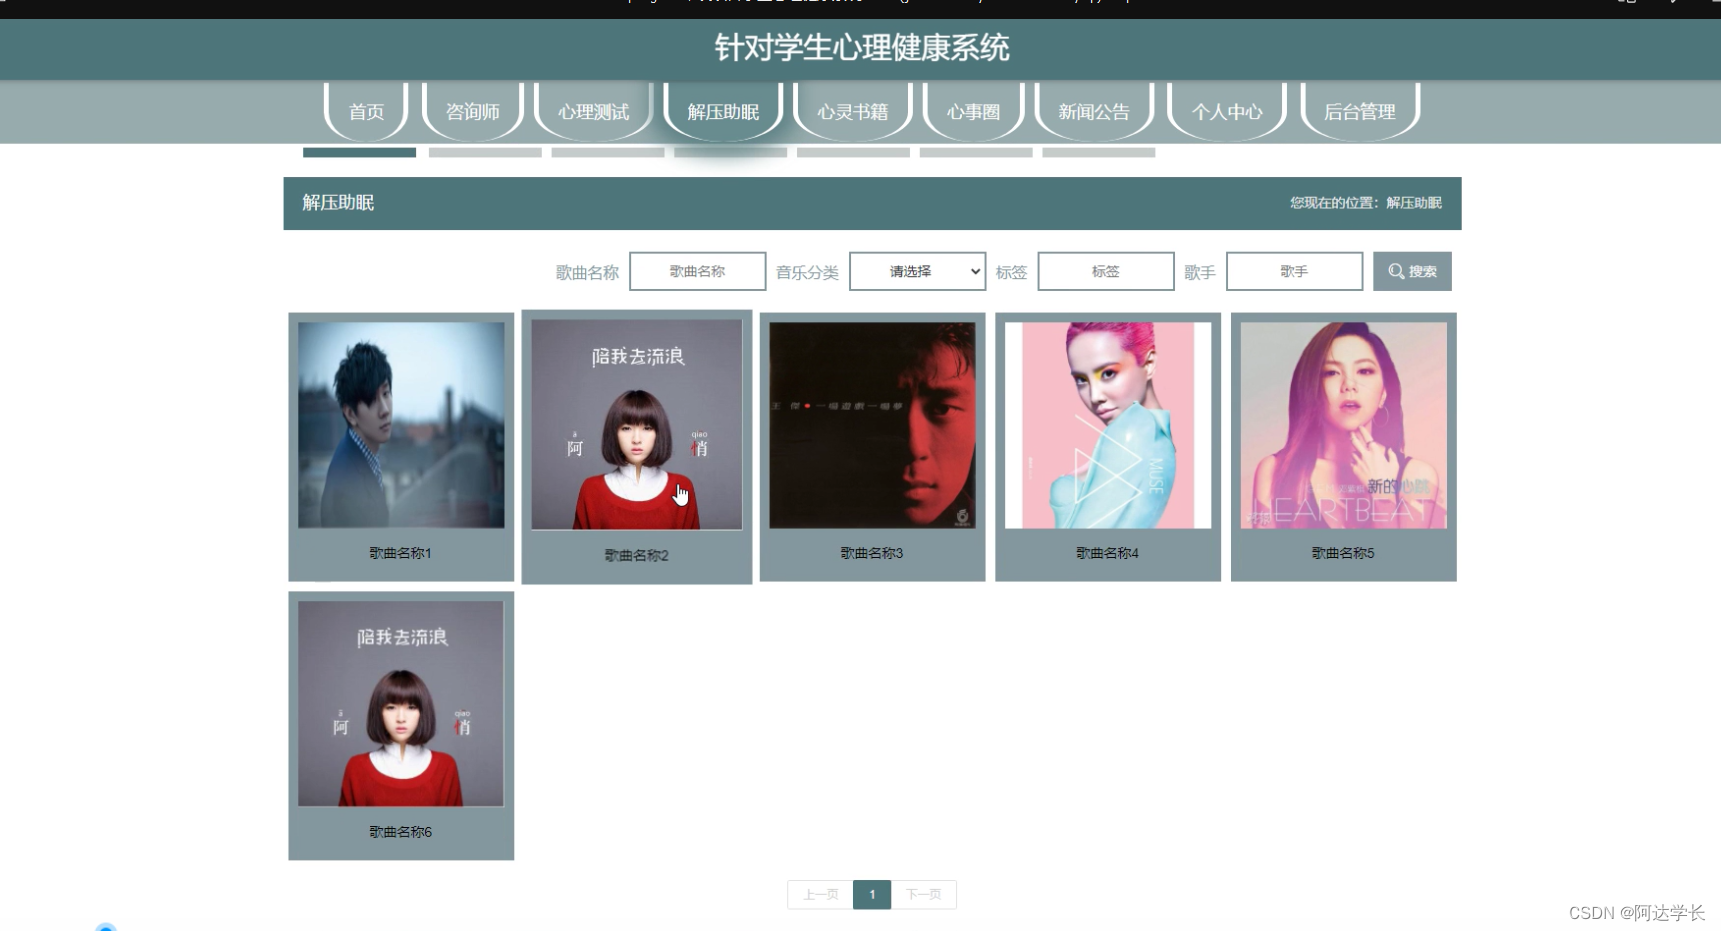This screenshot has width=1721, height=931.
Task: Open album cover thumbnail of 歌曲名称5
Action: click(1343, 425)
